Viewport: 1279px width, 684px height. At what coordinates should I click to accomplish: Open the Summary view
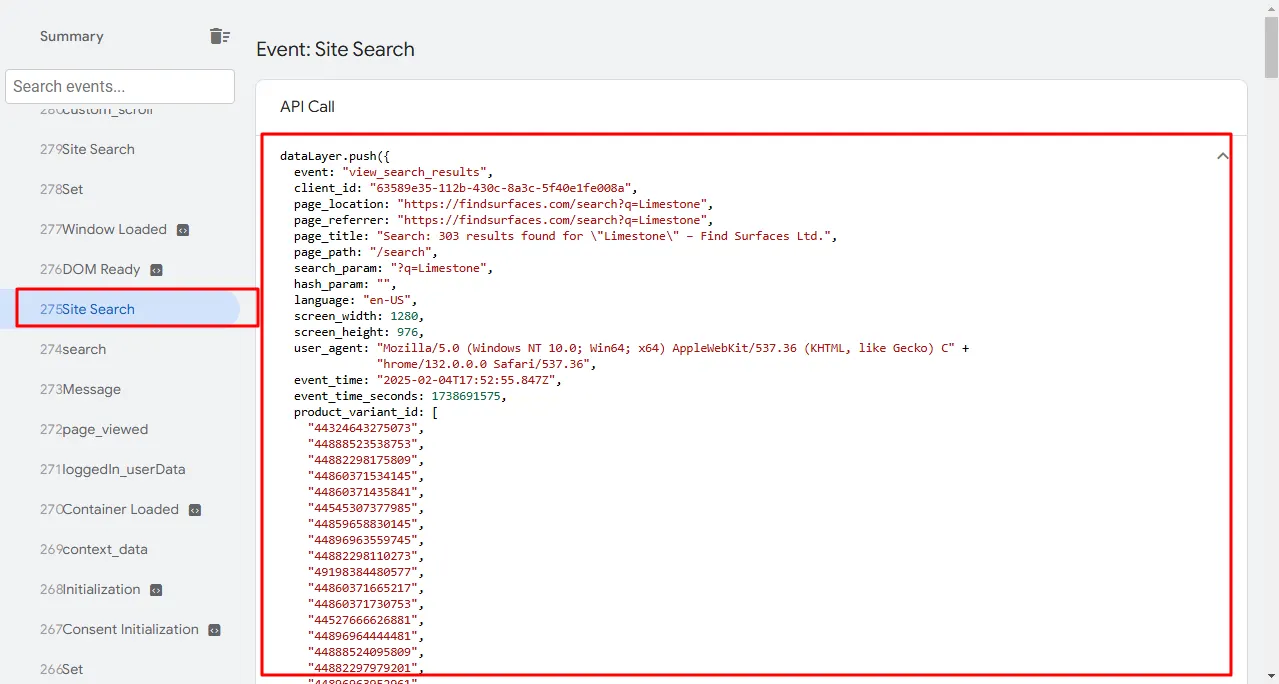pyautogui.click(x=72, y=36)
